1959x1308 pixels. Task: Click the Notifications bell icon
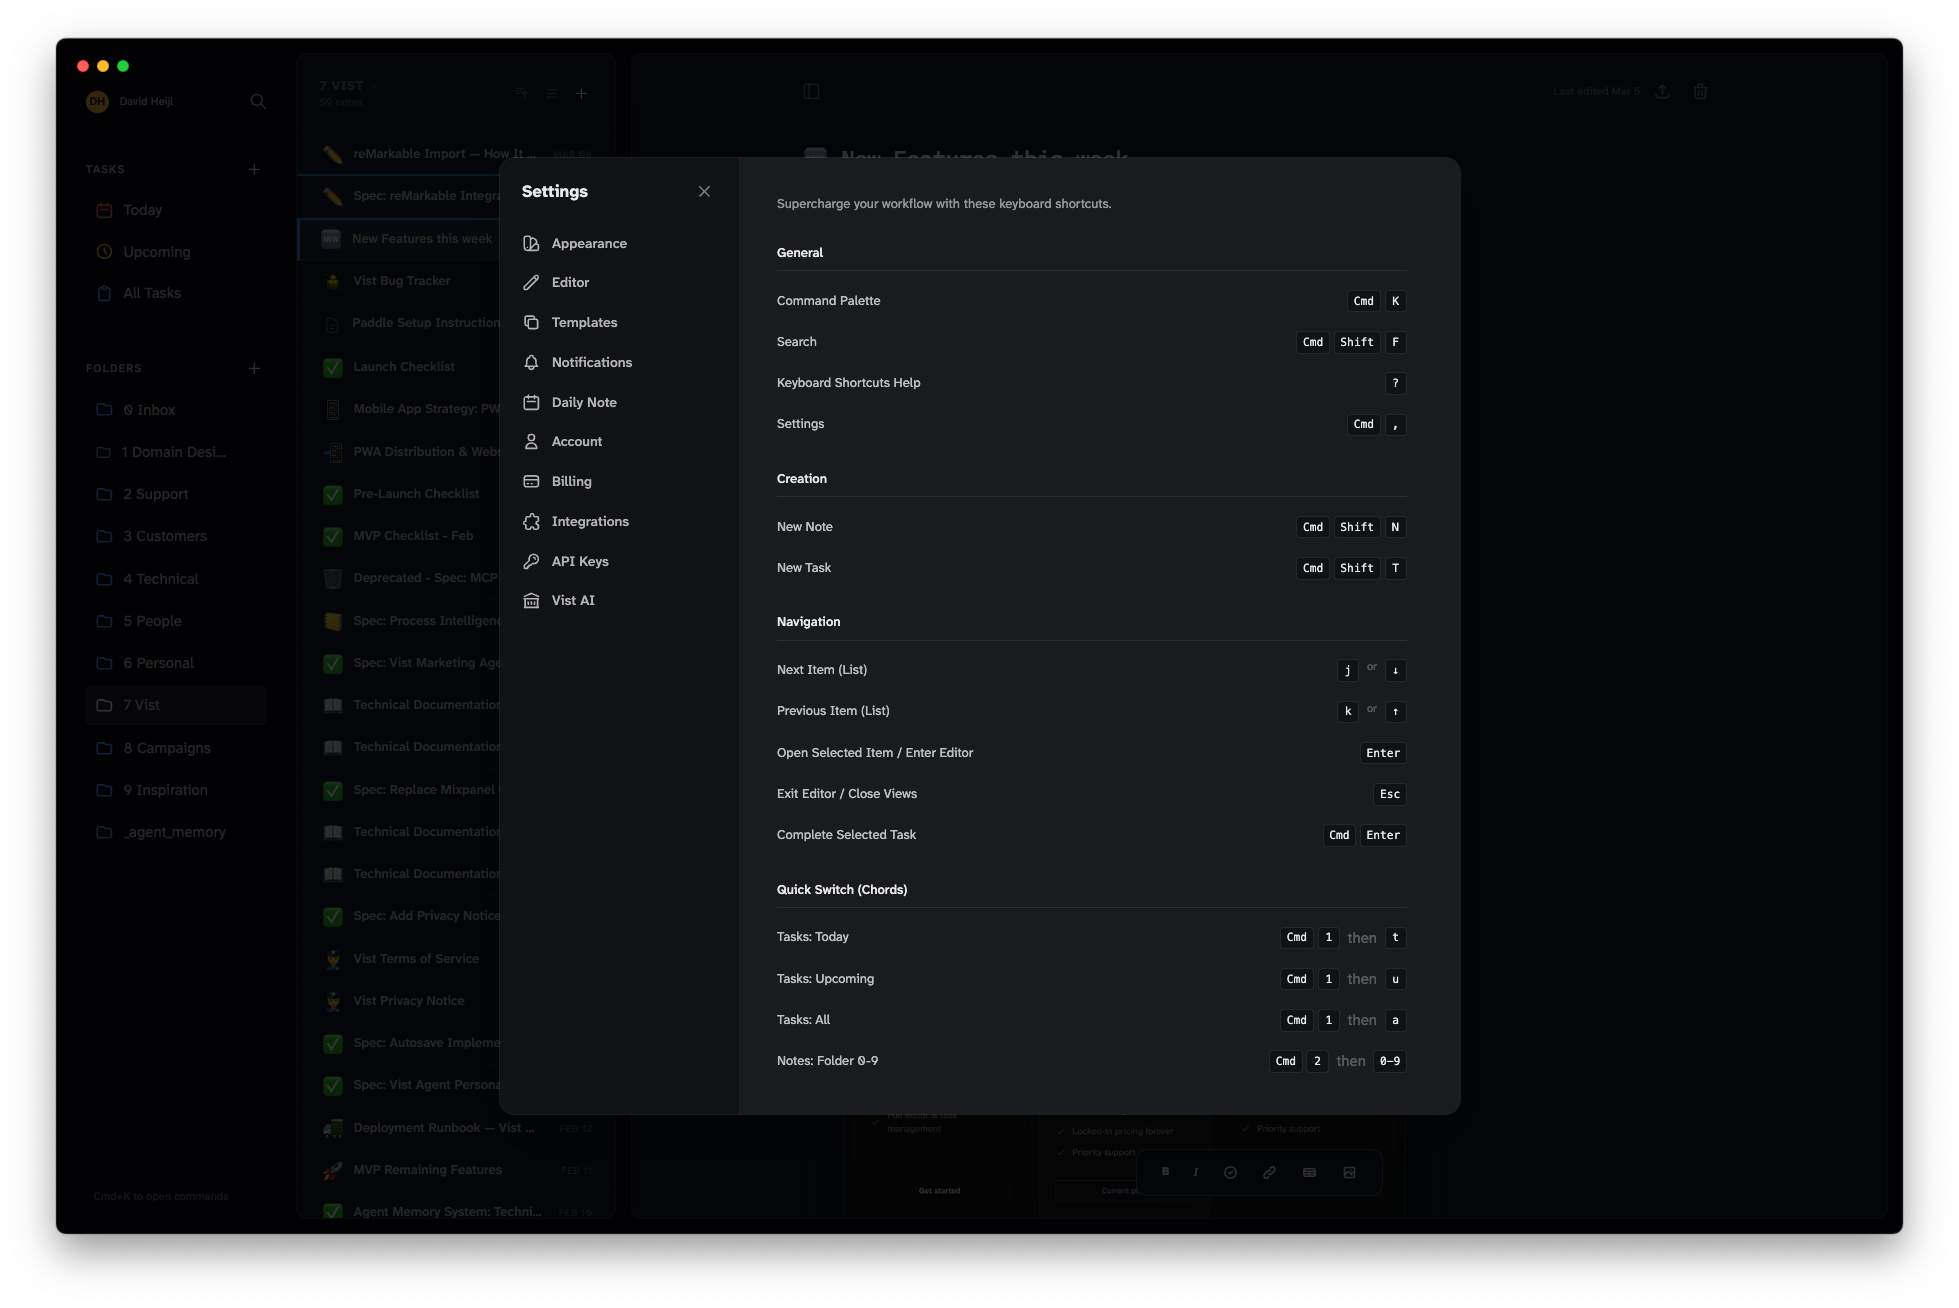(x=531, y=363)
